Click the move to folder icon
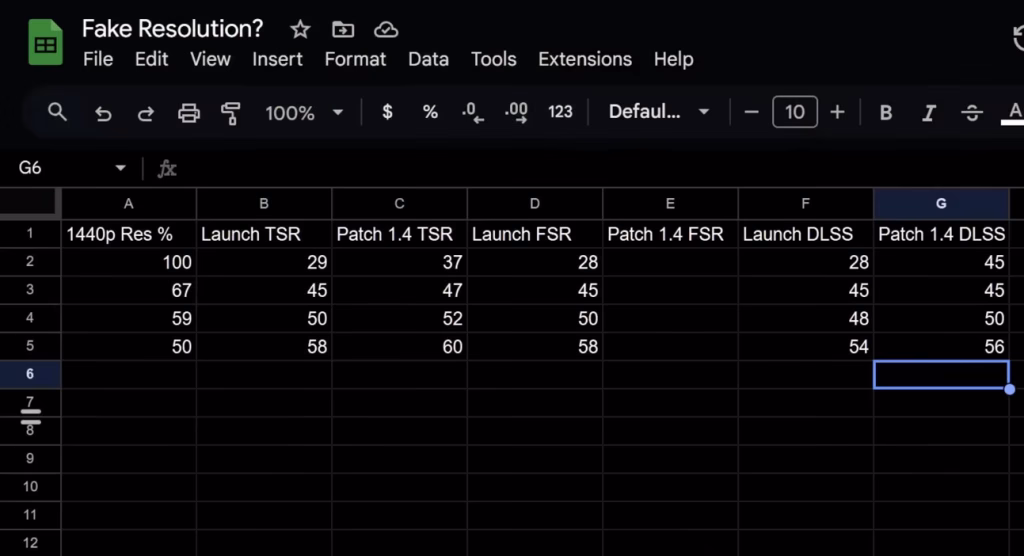Screen dimensions: 1024x556 343,29
